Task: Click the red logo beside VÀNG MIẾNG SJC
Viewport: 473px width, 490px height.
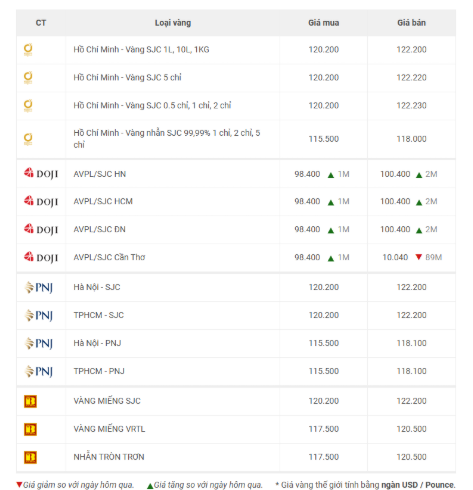Action: click(30, 401)
